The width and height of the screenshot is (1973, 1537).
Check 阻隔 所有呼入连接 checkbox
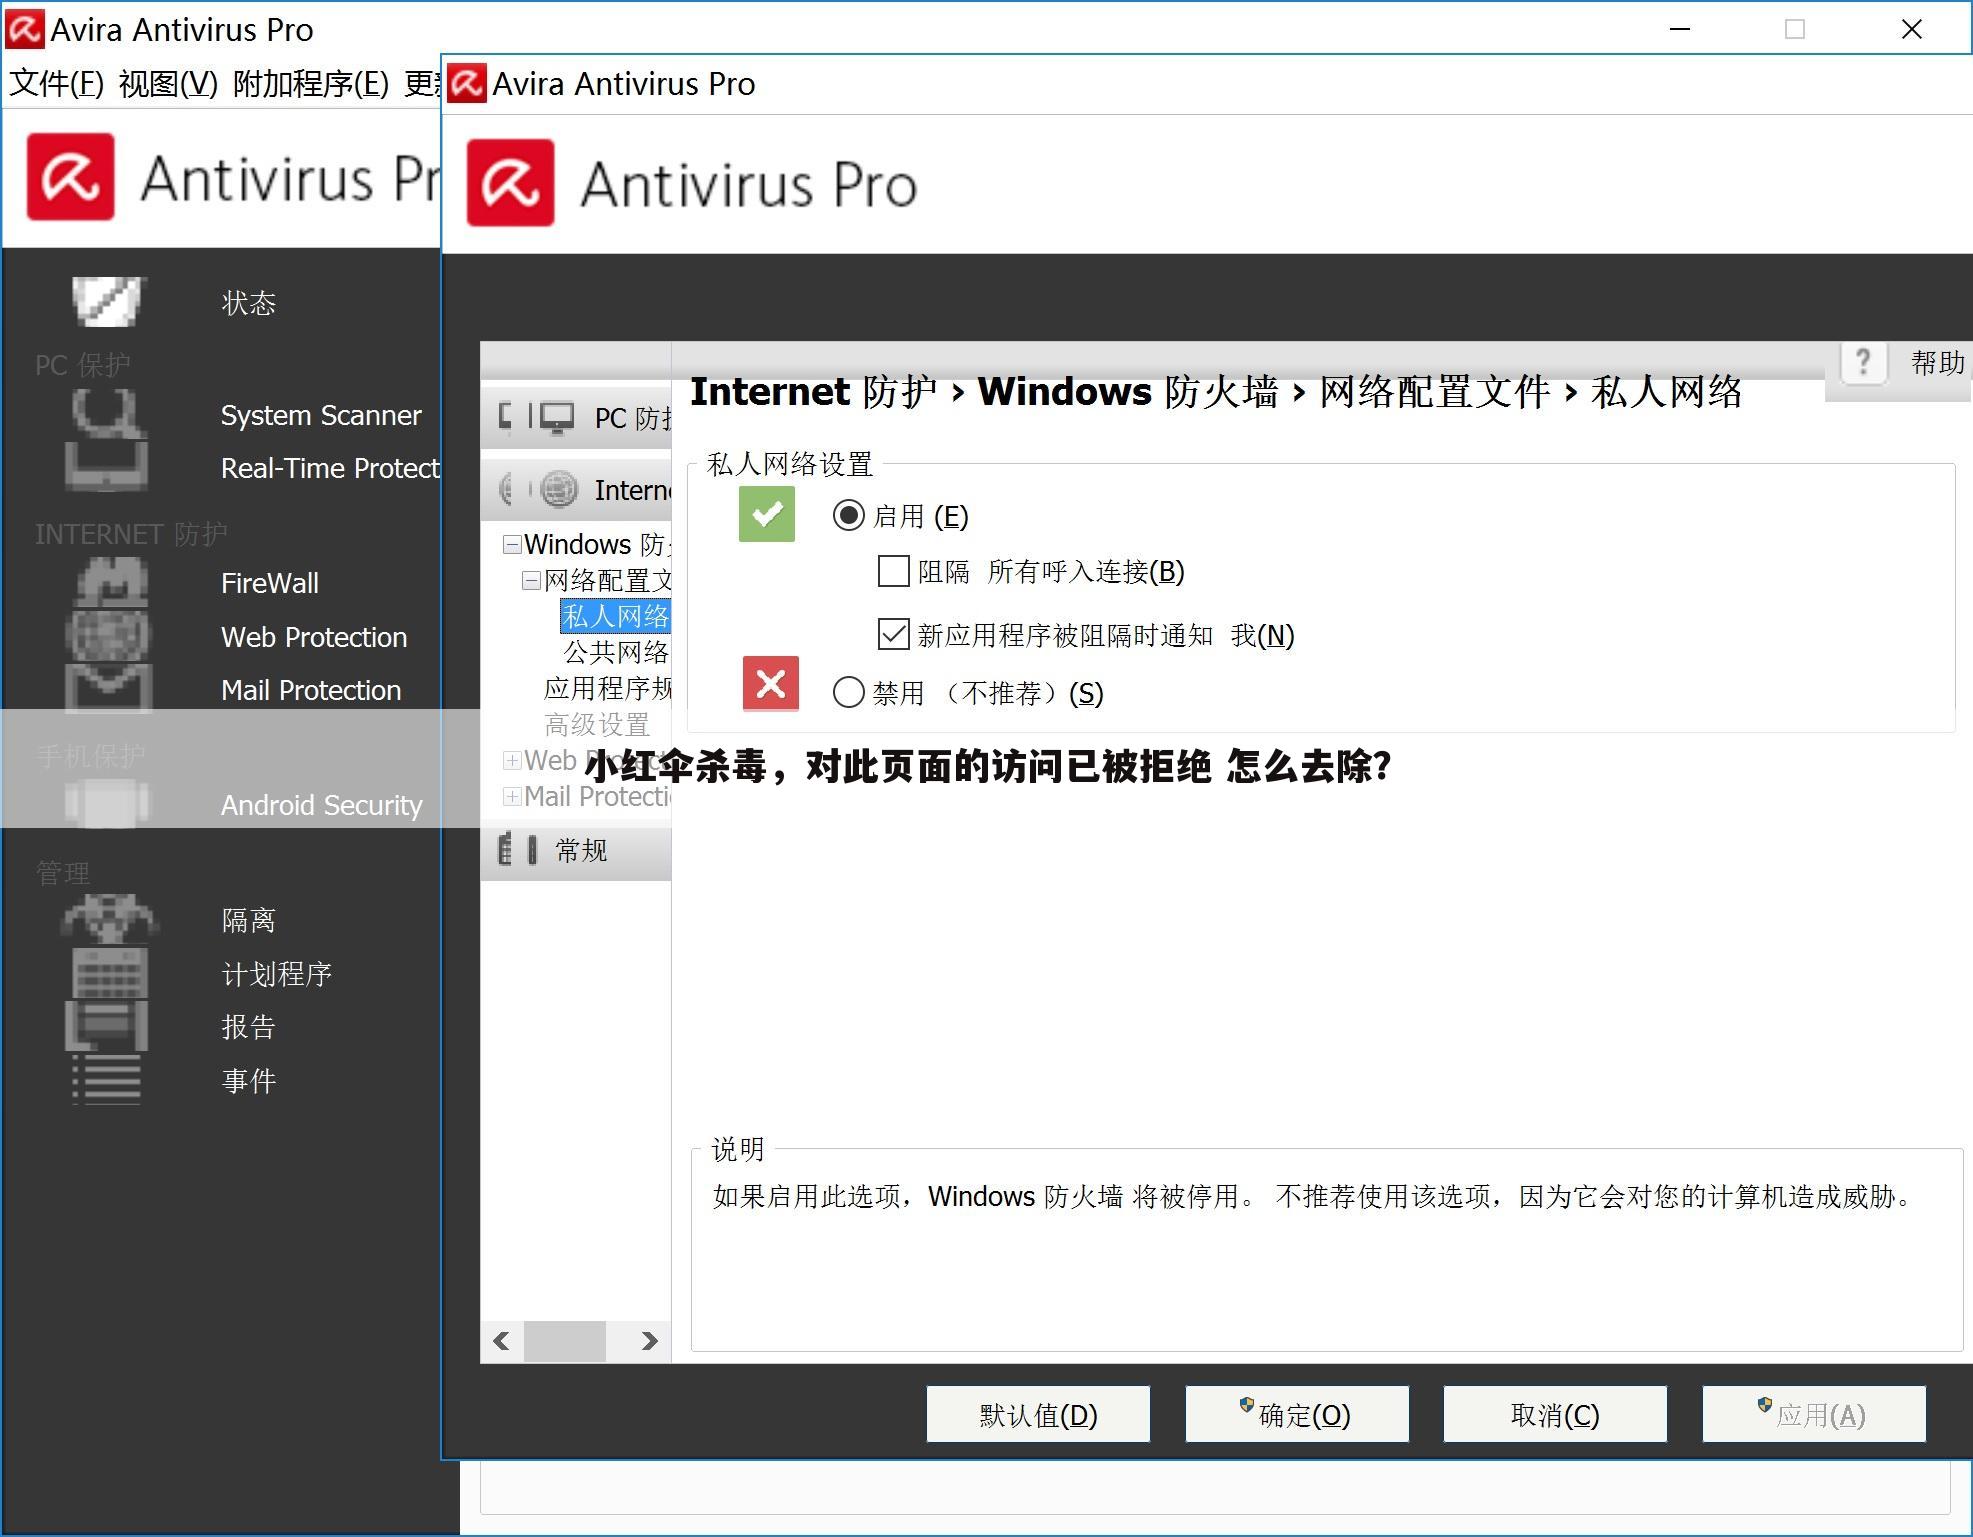tap(893, 571)
